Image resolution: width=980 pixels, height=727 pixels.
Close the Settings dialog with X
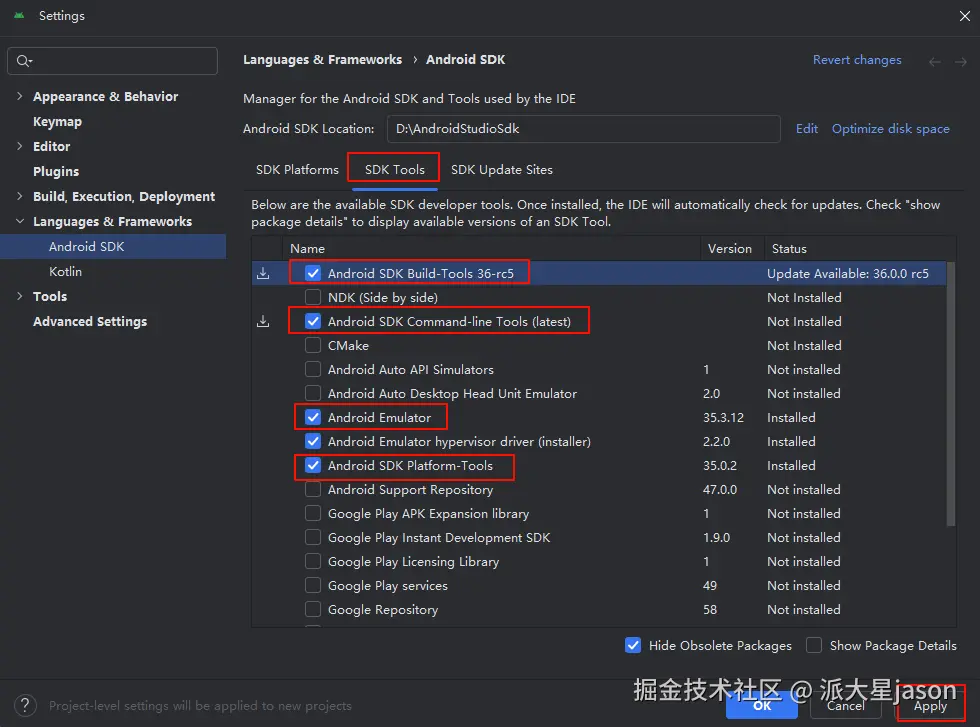tap(964, 16)
